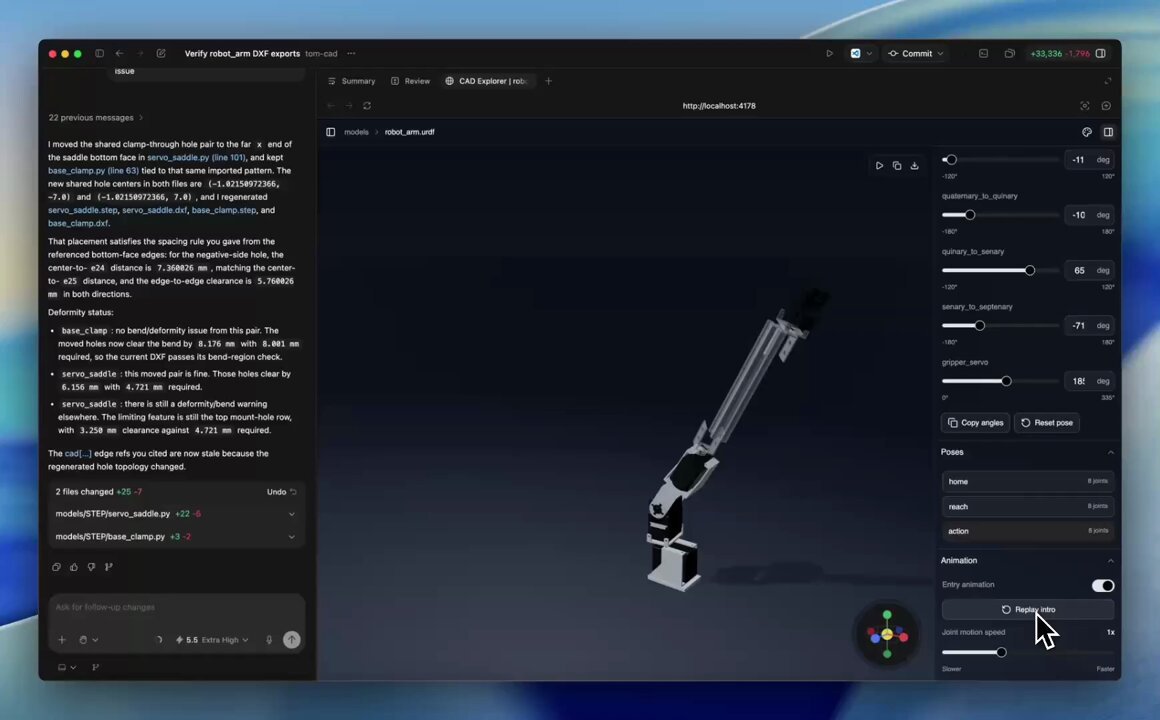Screen dimensions: 1160x720
Task: Add an attachment with the plus icon
Action: 62,639
